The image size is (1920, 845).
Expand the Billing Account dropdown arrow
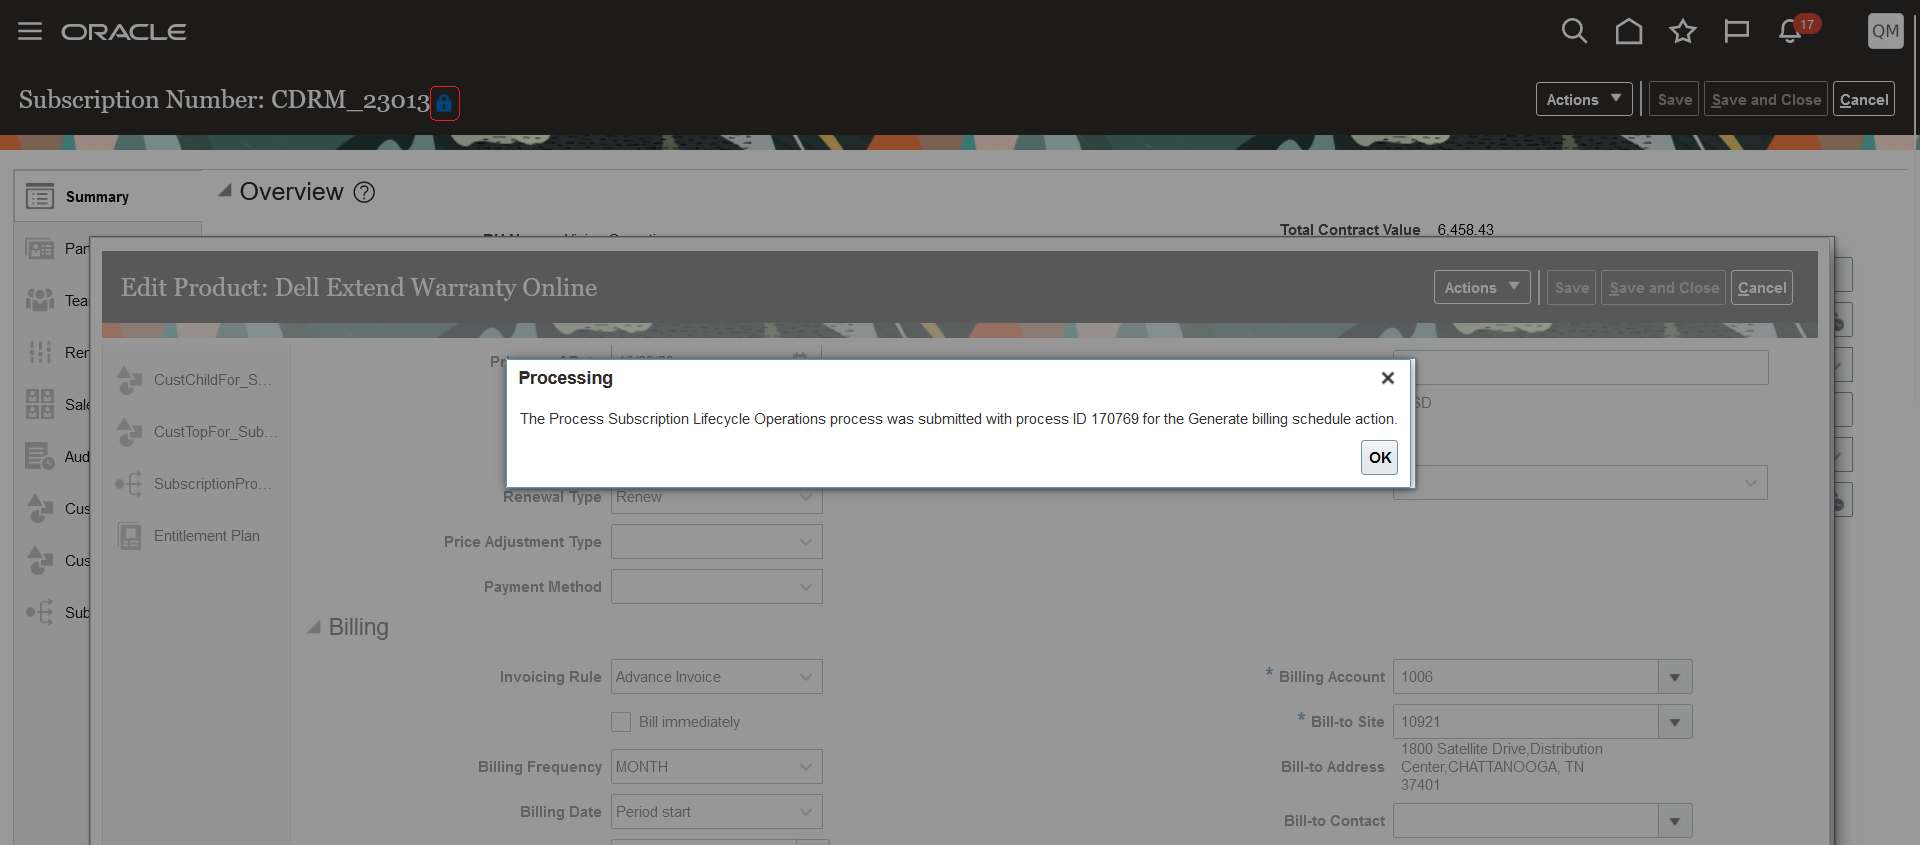[x=1675, y=677]
